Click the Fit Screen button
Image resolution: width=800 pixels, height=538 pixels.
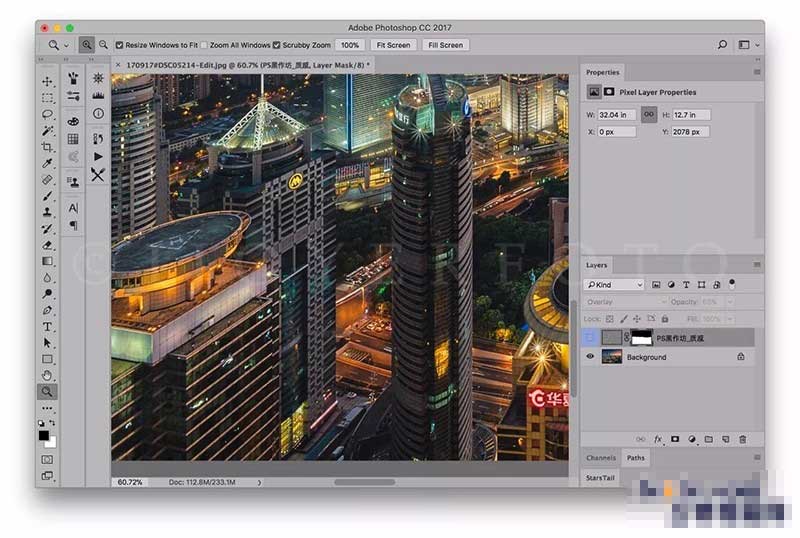pyautogui.click(x=392, y=45)
